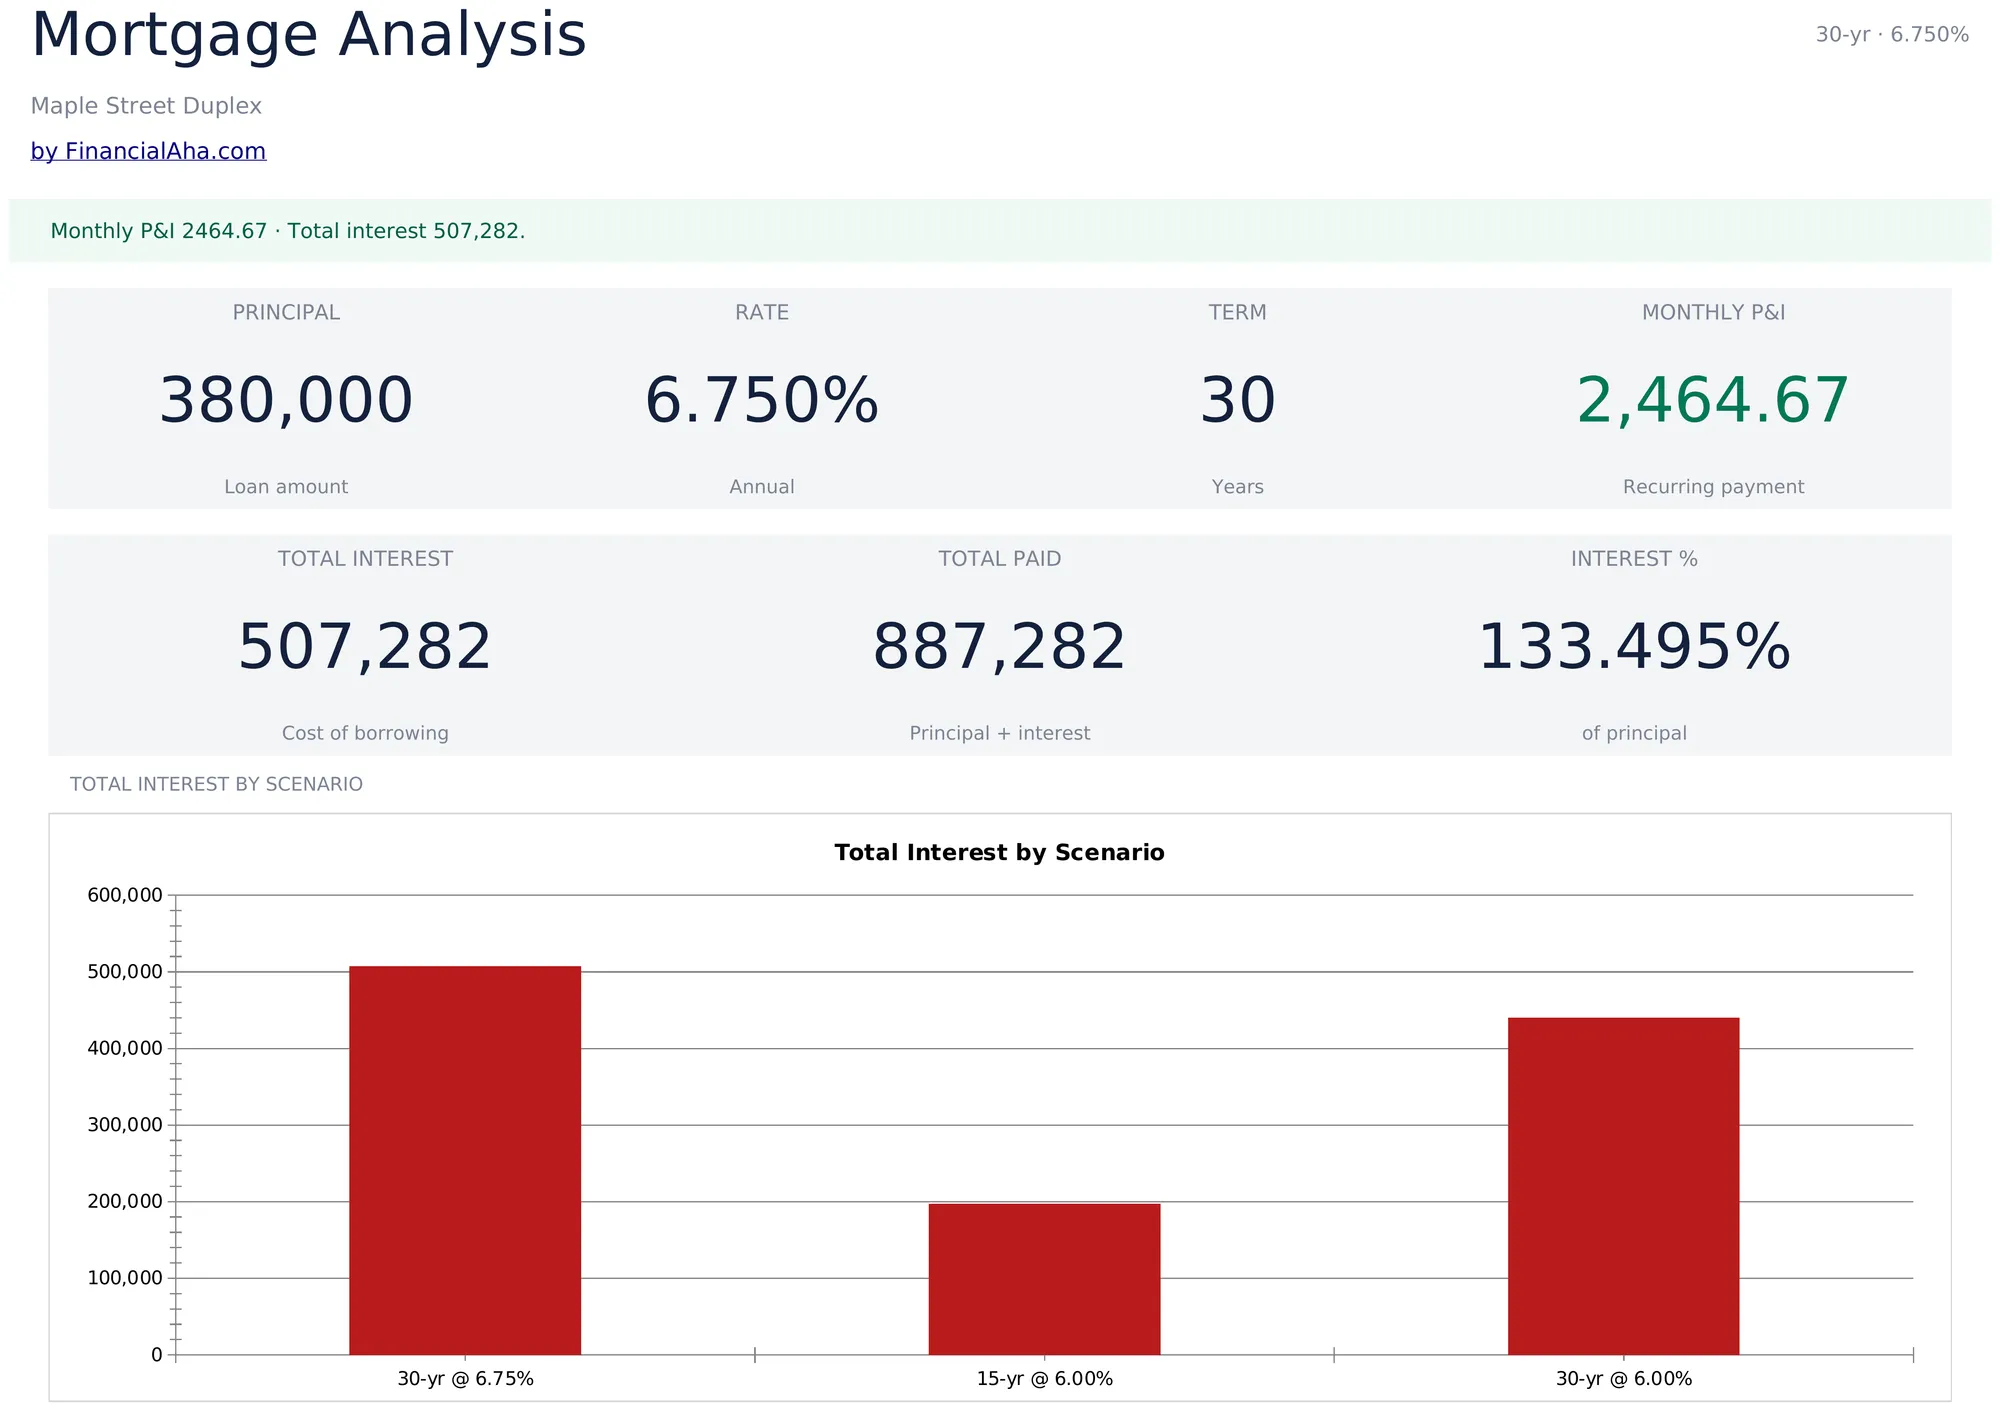Select the Maple Street Duplex subtitle
The width and height of the screenshot is (2000, 1411).
coord(146,106)
